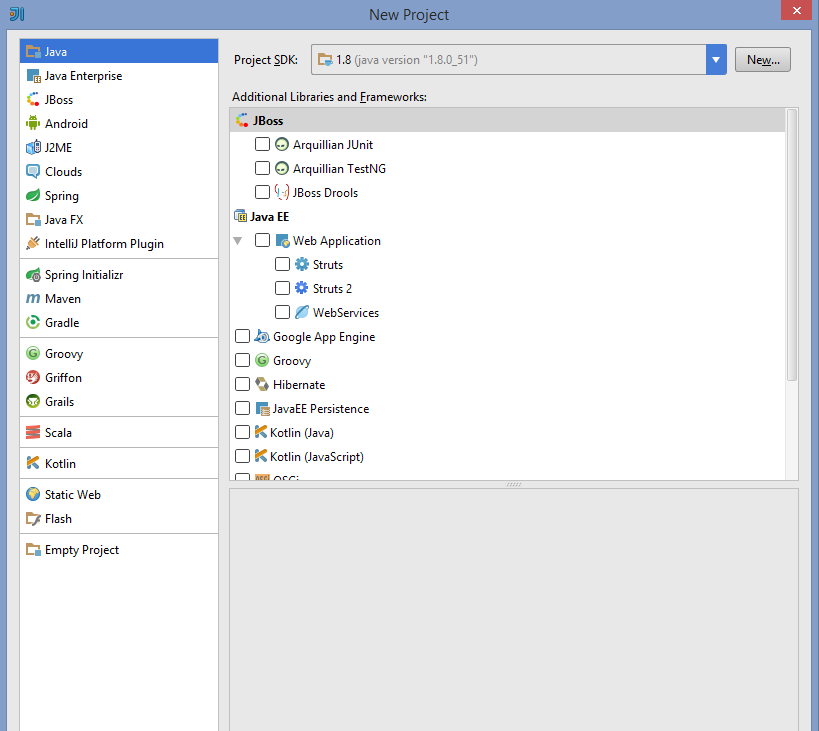819x731 pixels.
Task: Choose Gradle project type
Action: coord(119,323)
